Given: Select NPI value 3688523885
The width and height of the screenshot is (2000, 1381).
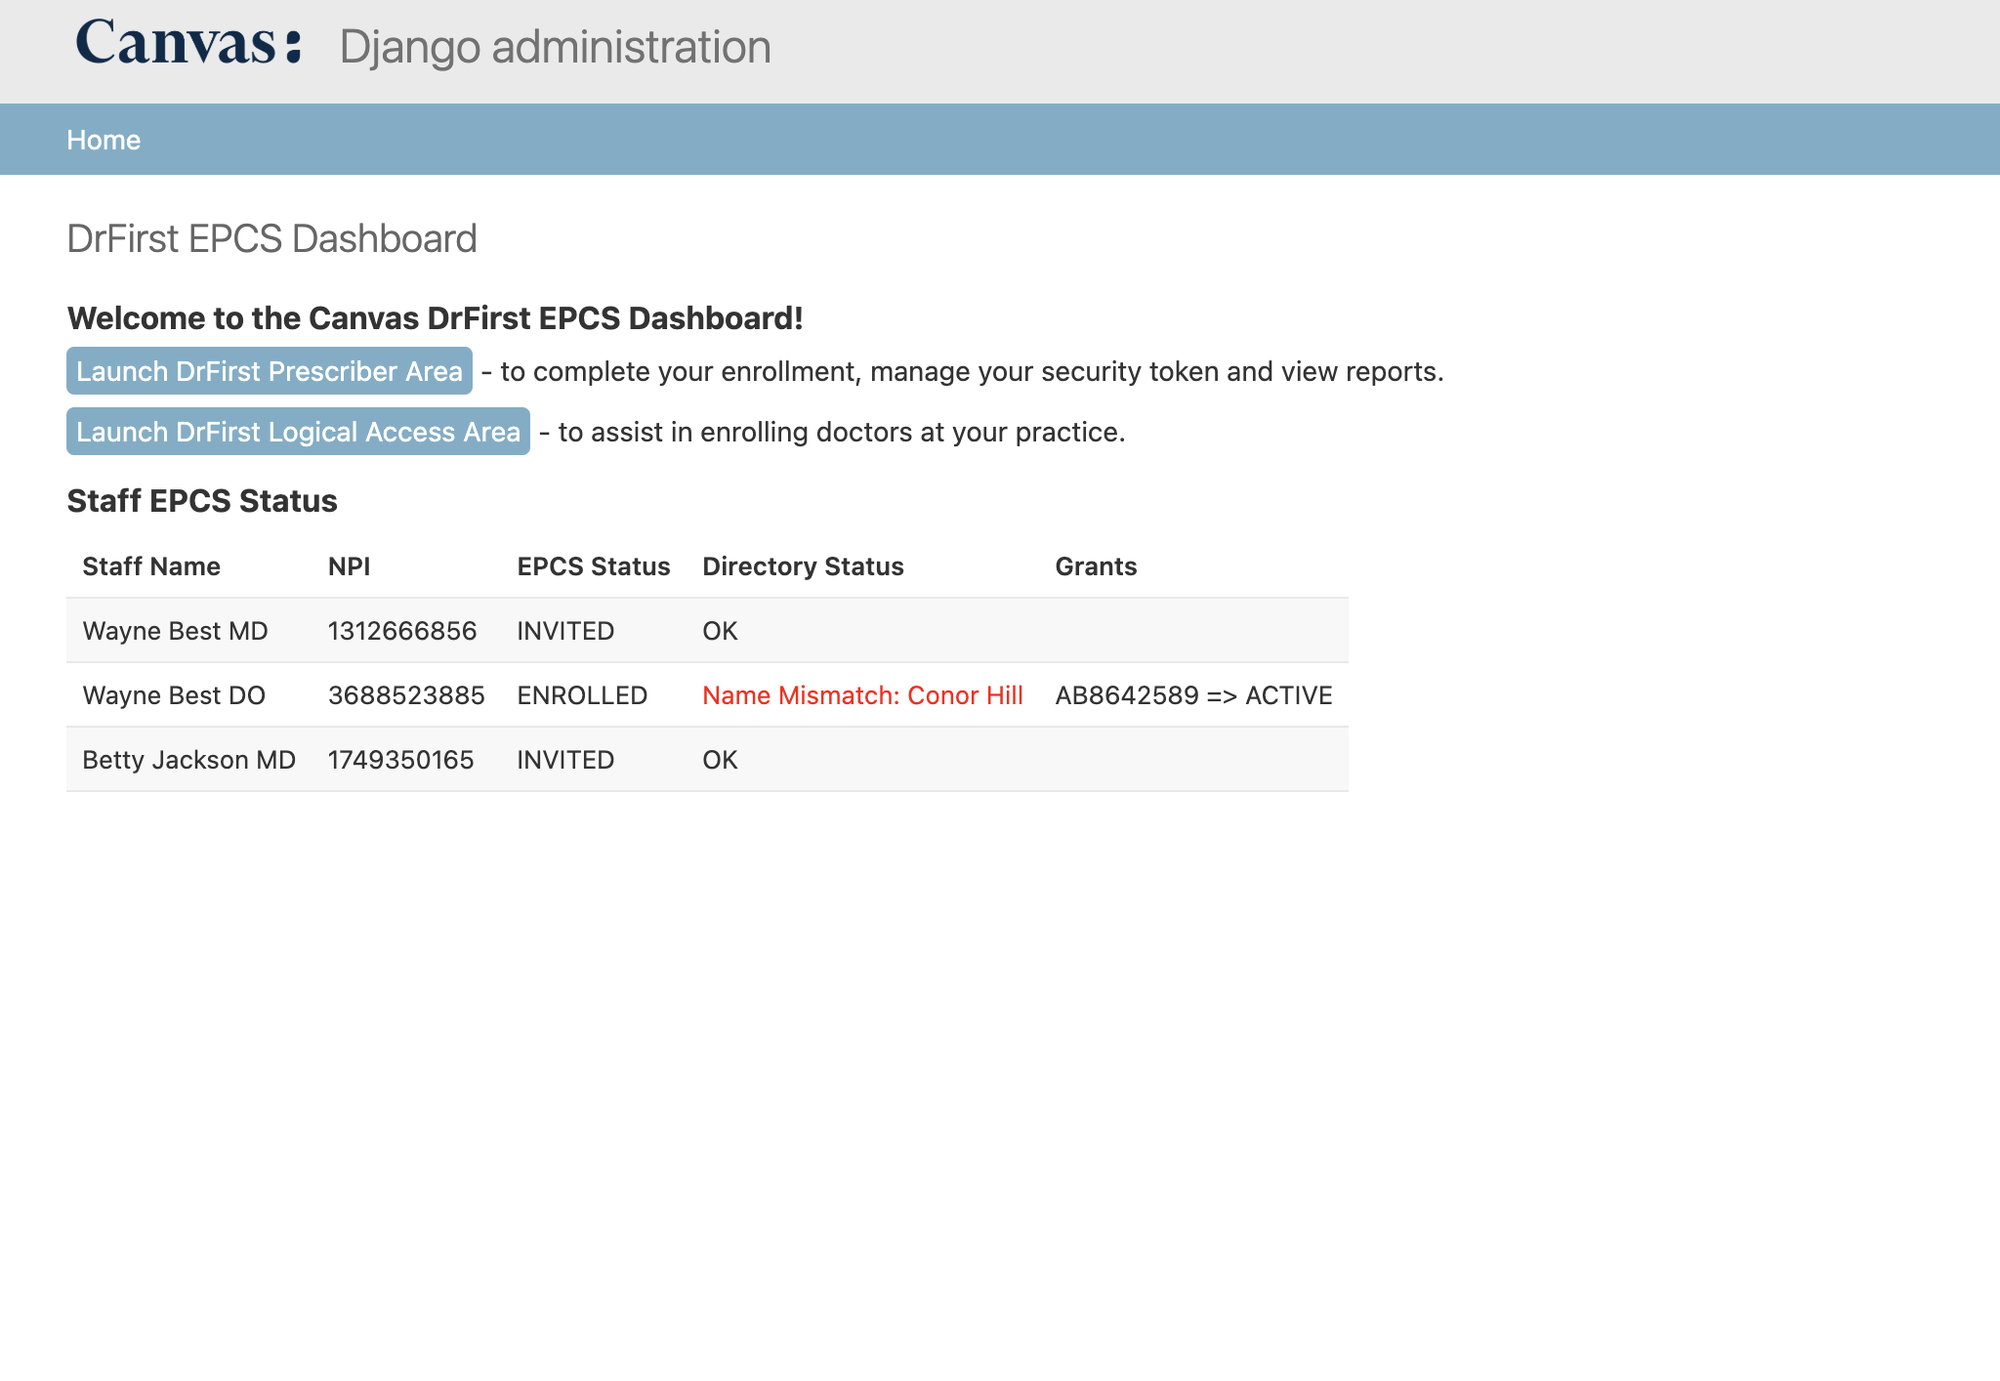Looking at the screenshot, I should click(406, 695).
